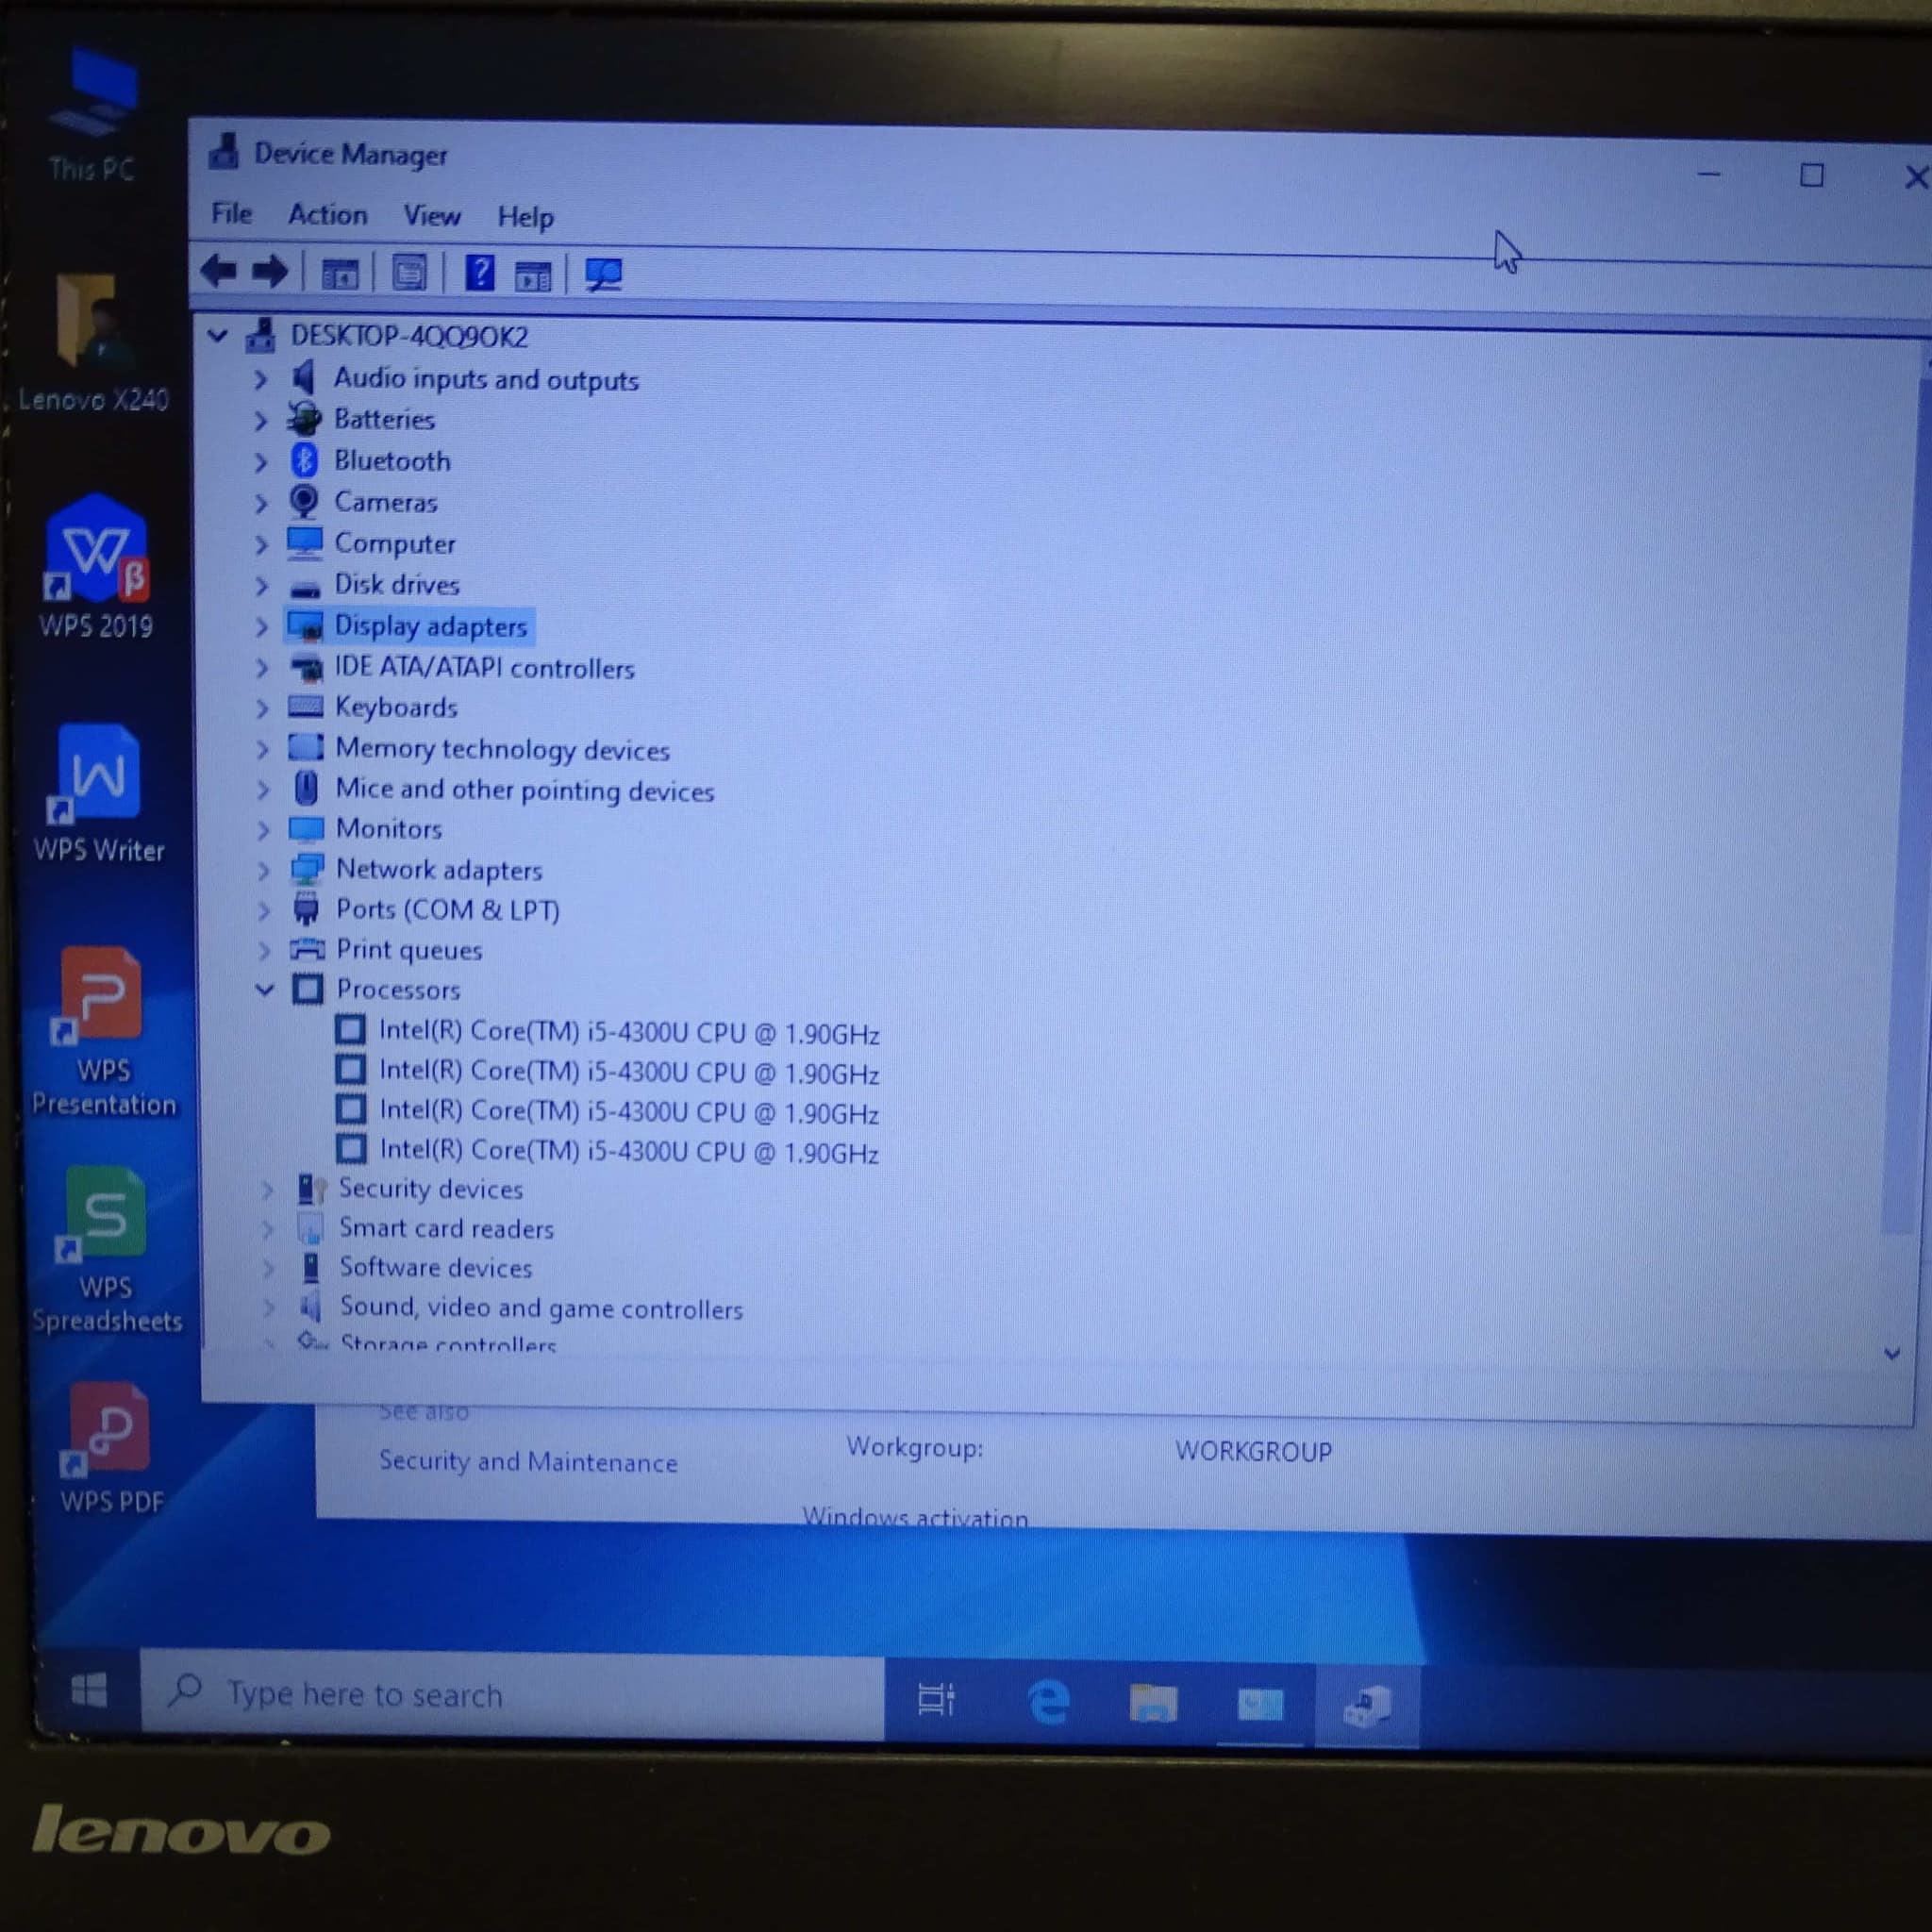
Task: Collapse the DESKTOP-4QQ9OK2 root node
Action: pos(217,335)
